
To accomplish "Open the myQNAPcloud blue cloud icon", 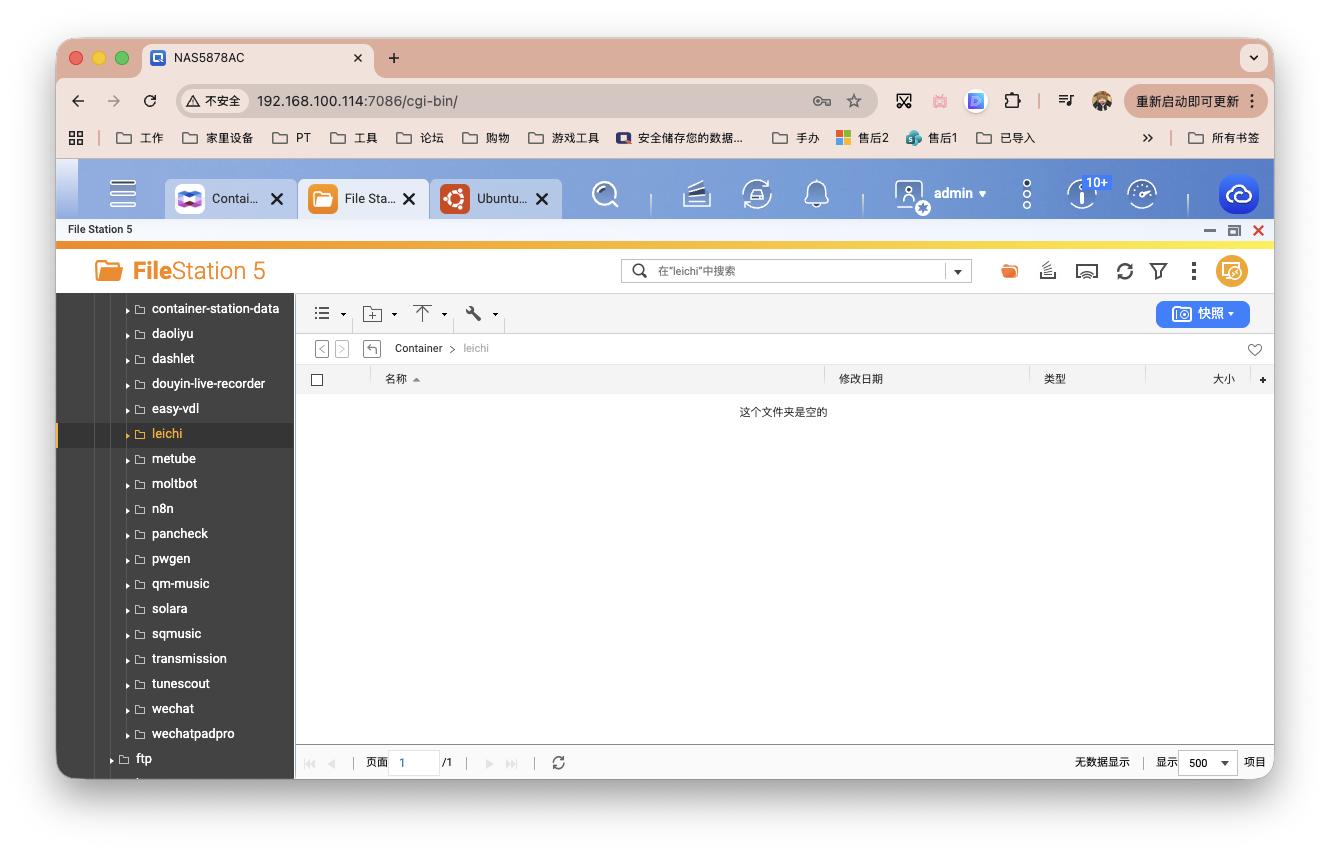I will pos(1238,195).
